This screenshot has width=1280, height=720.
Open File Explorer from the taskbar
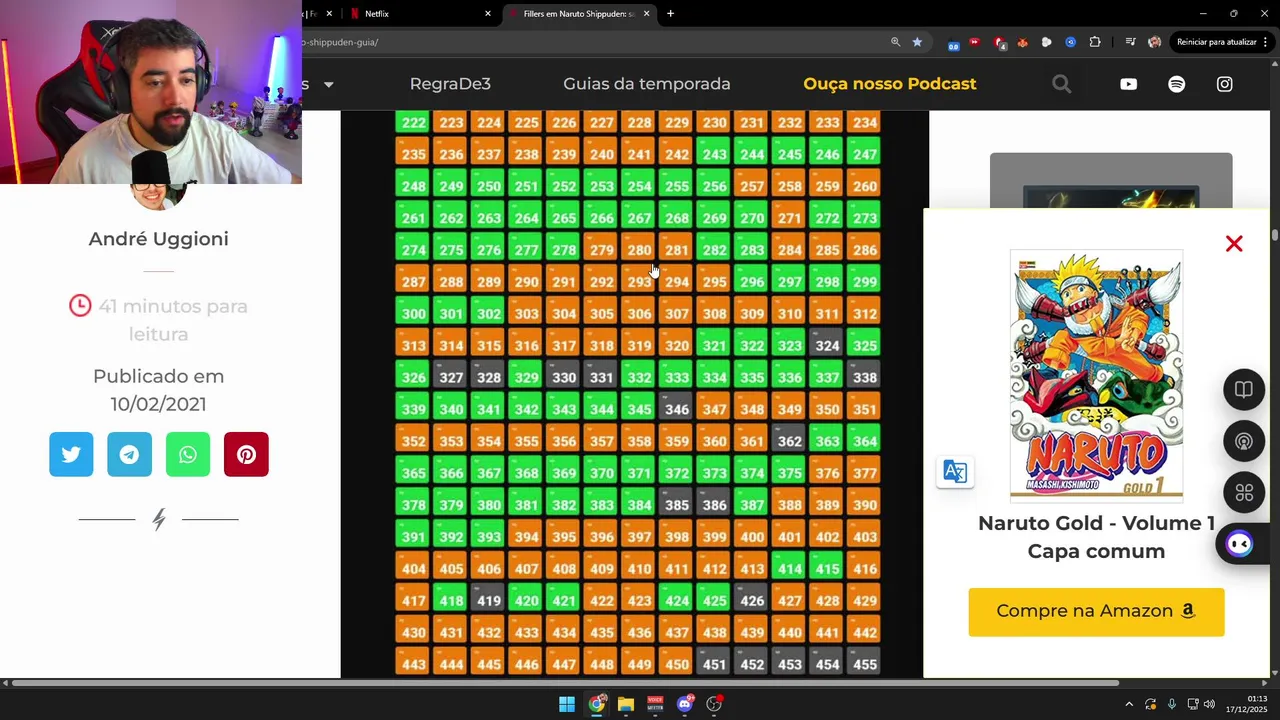[626, 704]
